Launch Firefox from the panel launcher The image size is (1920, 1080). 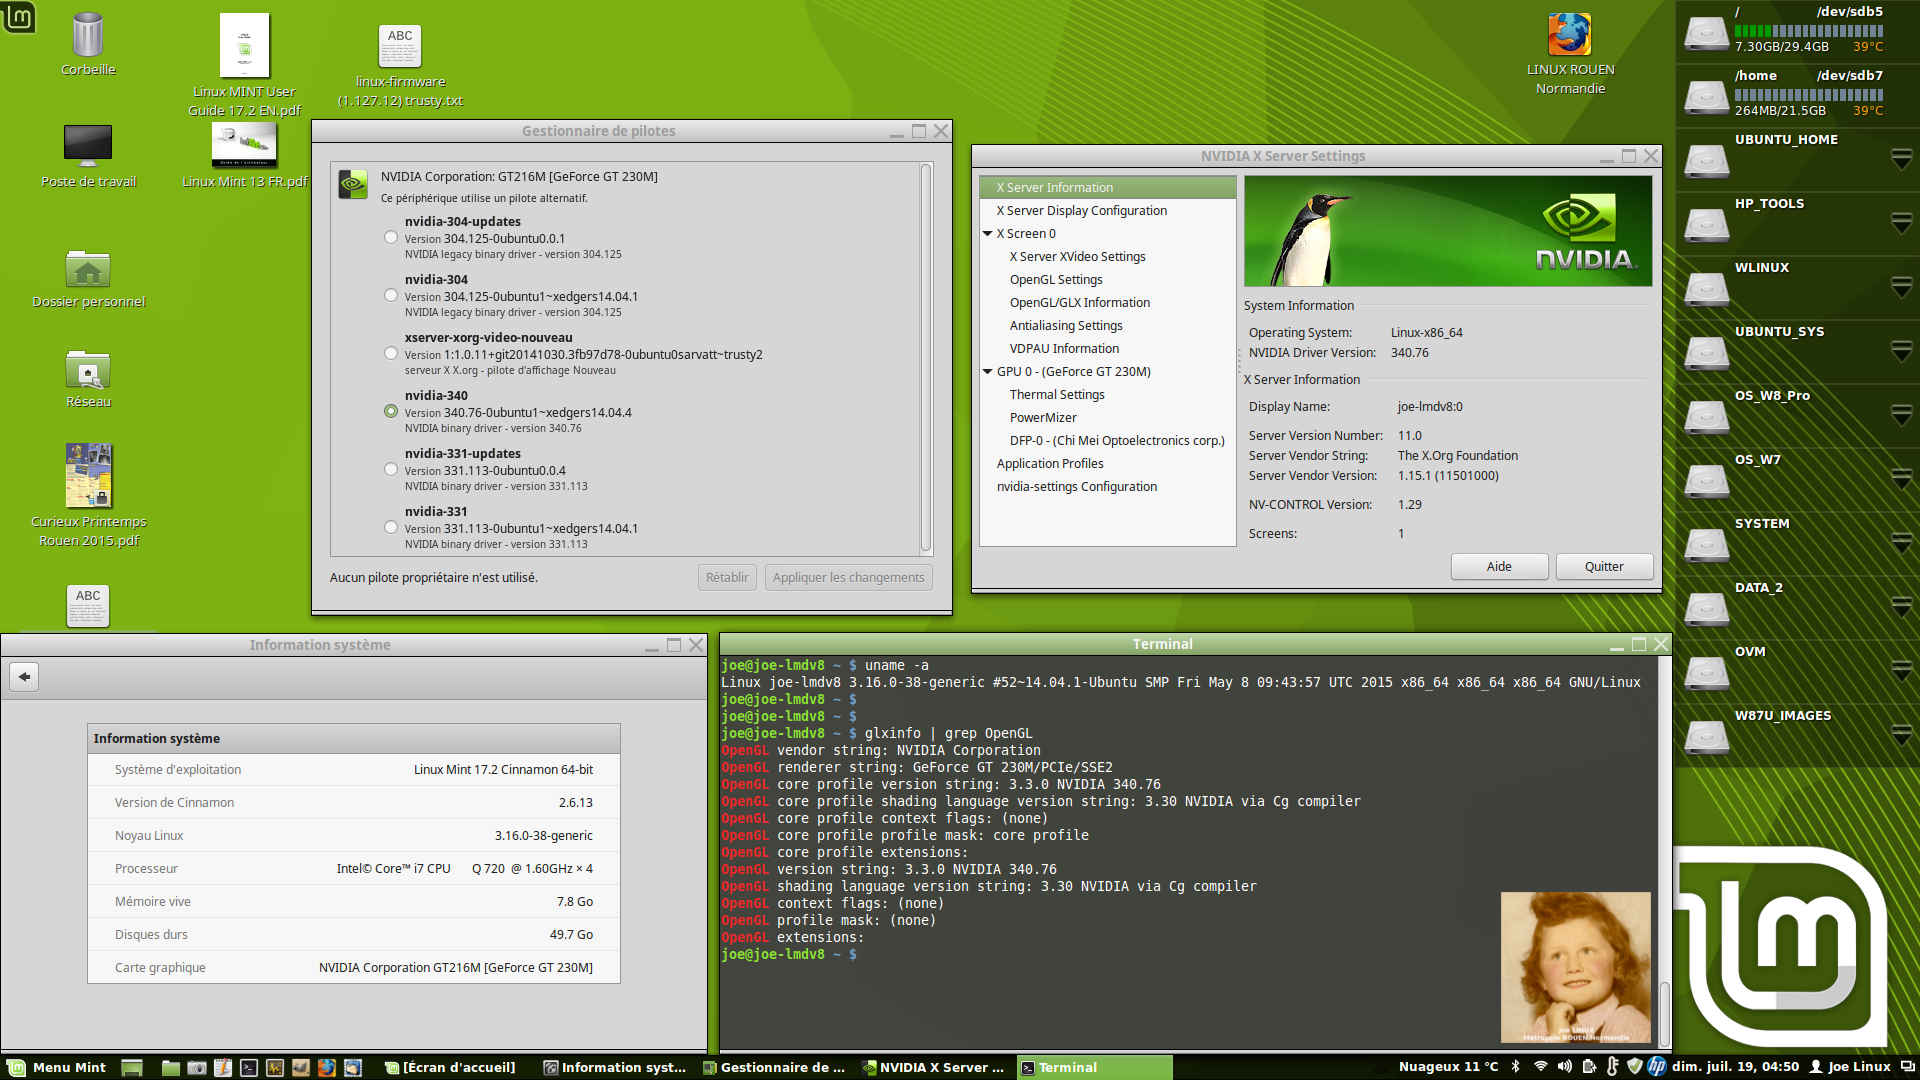pyautogui.click(x=326, y=1067)
